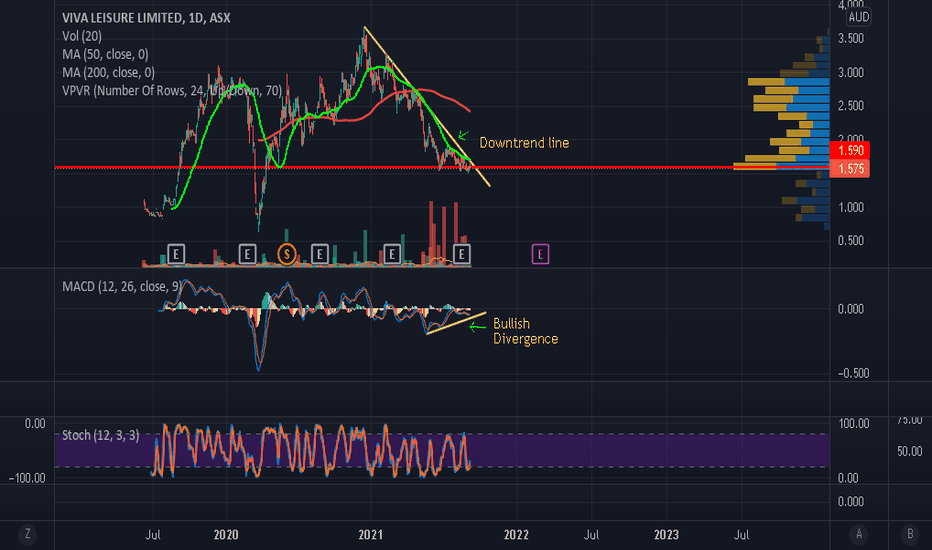932x550 pixels.
Task: Click the 3.000 price scale label
Action: pos(851,73)
